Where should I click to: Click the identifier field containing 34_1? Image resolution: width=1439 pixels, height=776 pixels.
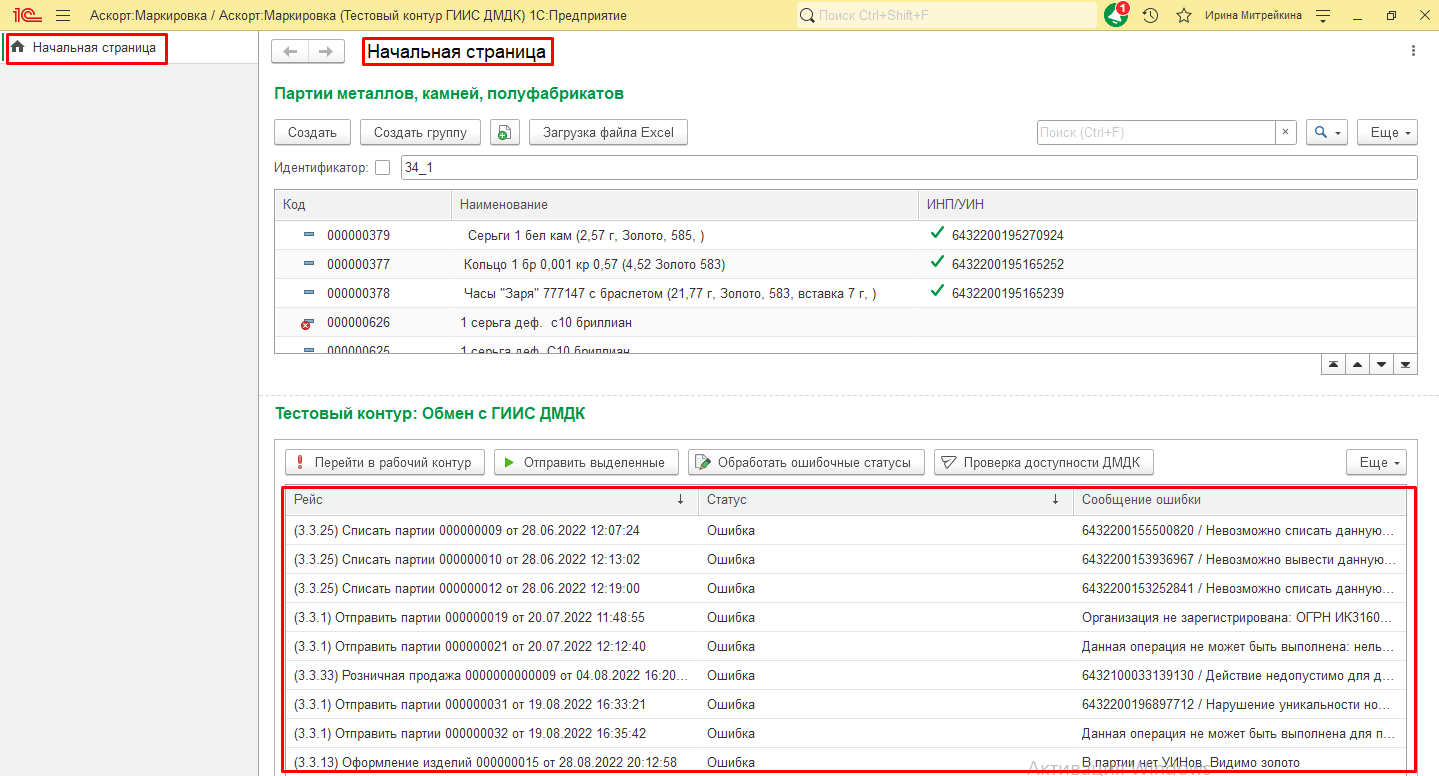coord(909,168)
